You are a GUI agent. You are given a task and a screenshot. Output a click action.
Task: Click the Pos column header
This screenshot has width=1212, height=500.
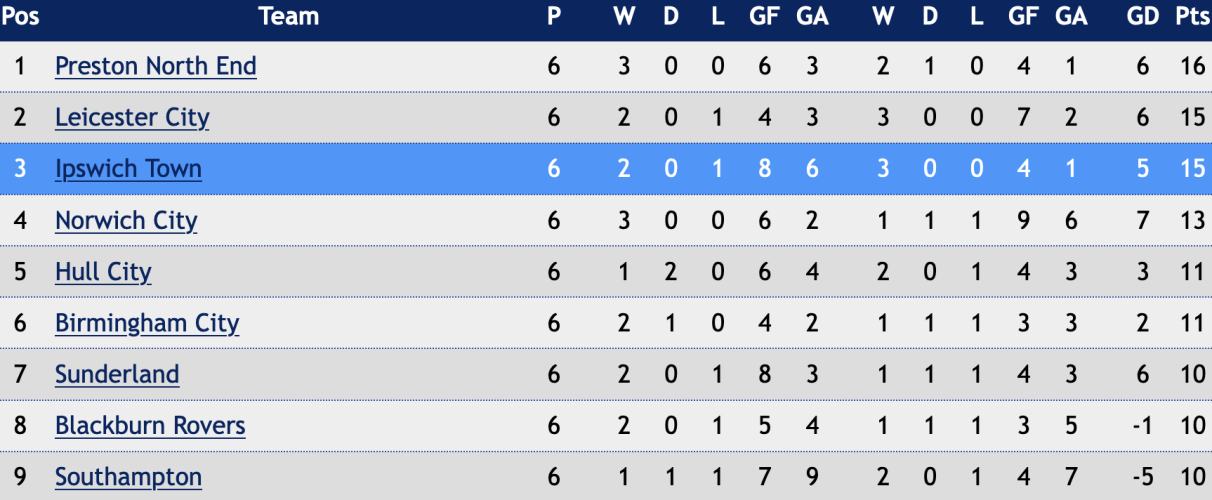20,16
